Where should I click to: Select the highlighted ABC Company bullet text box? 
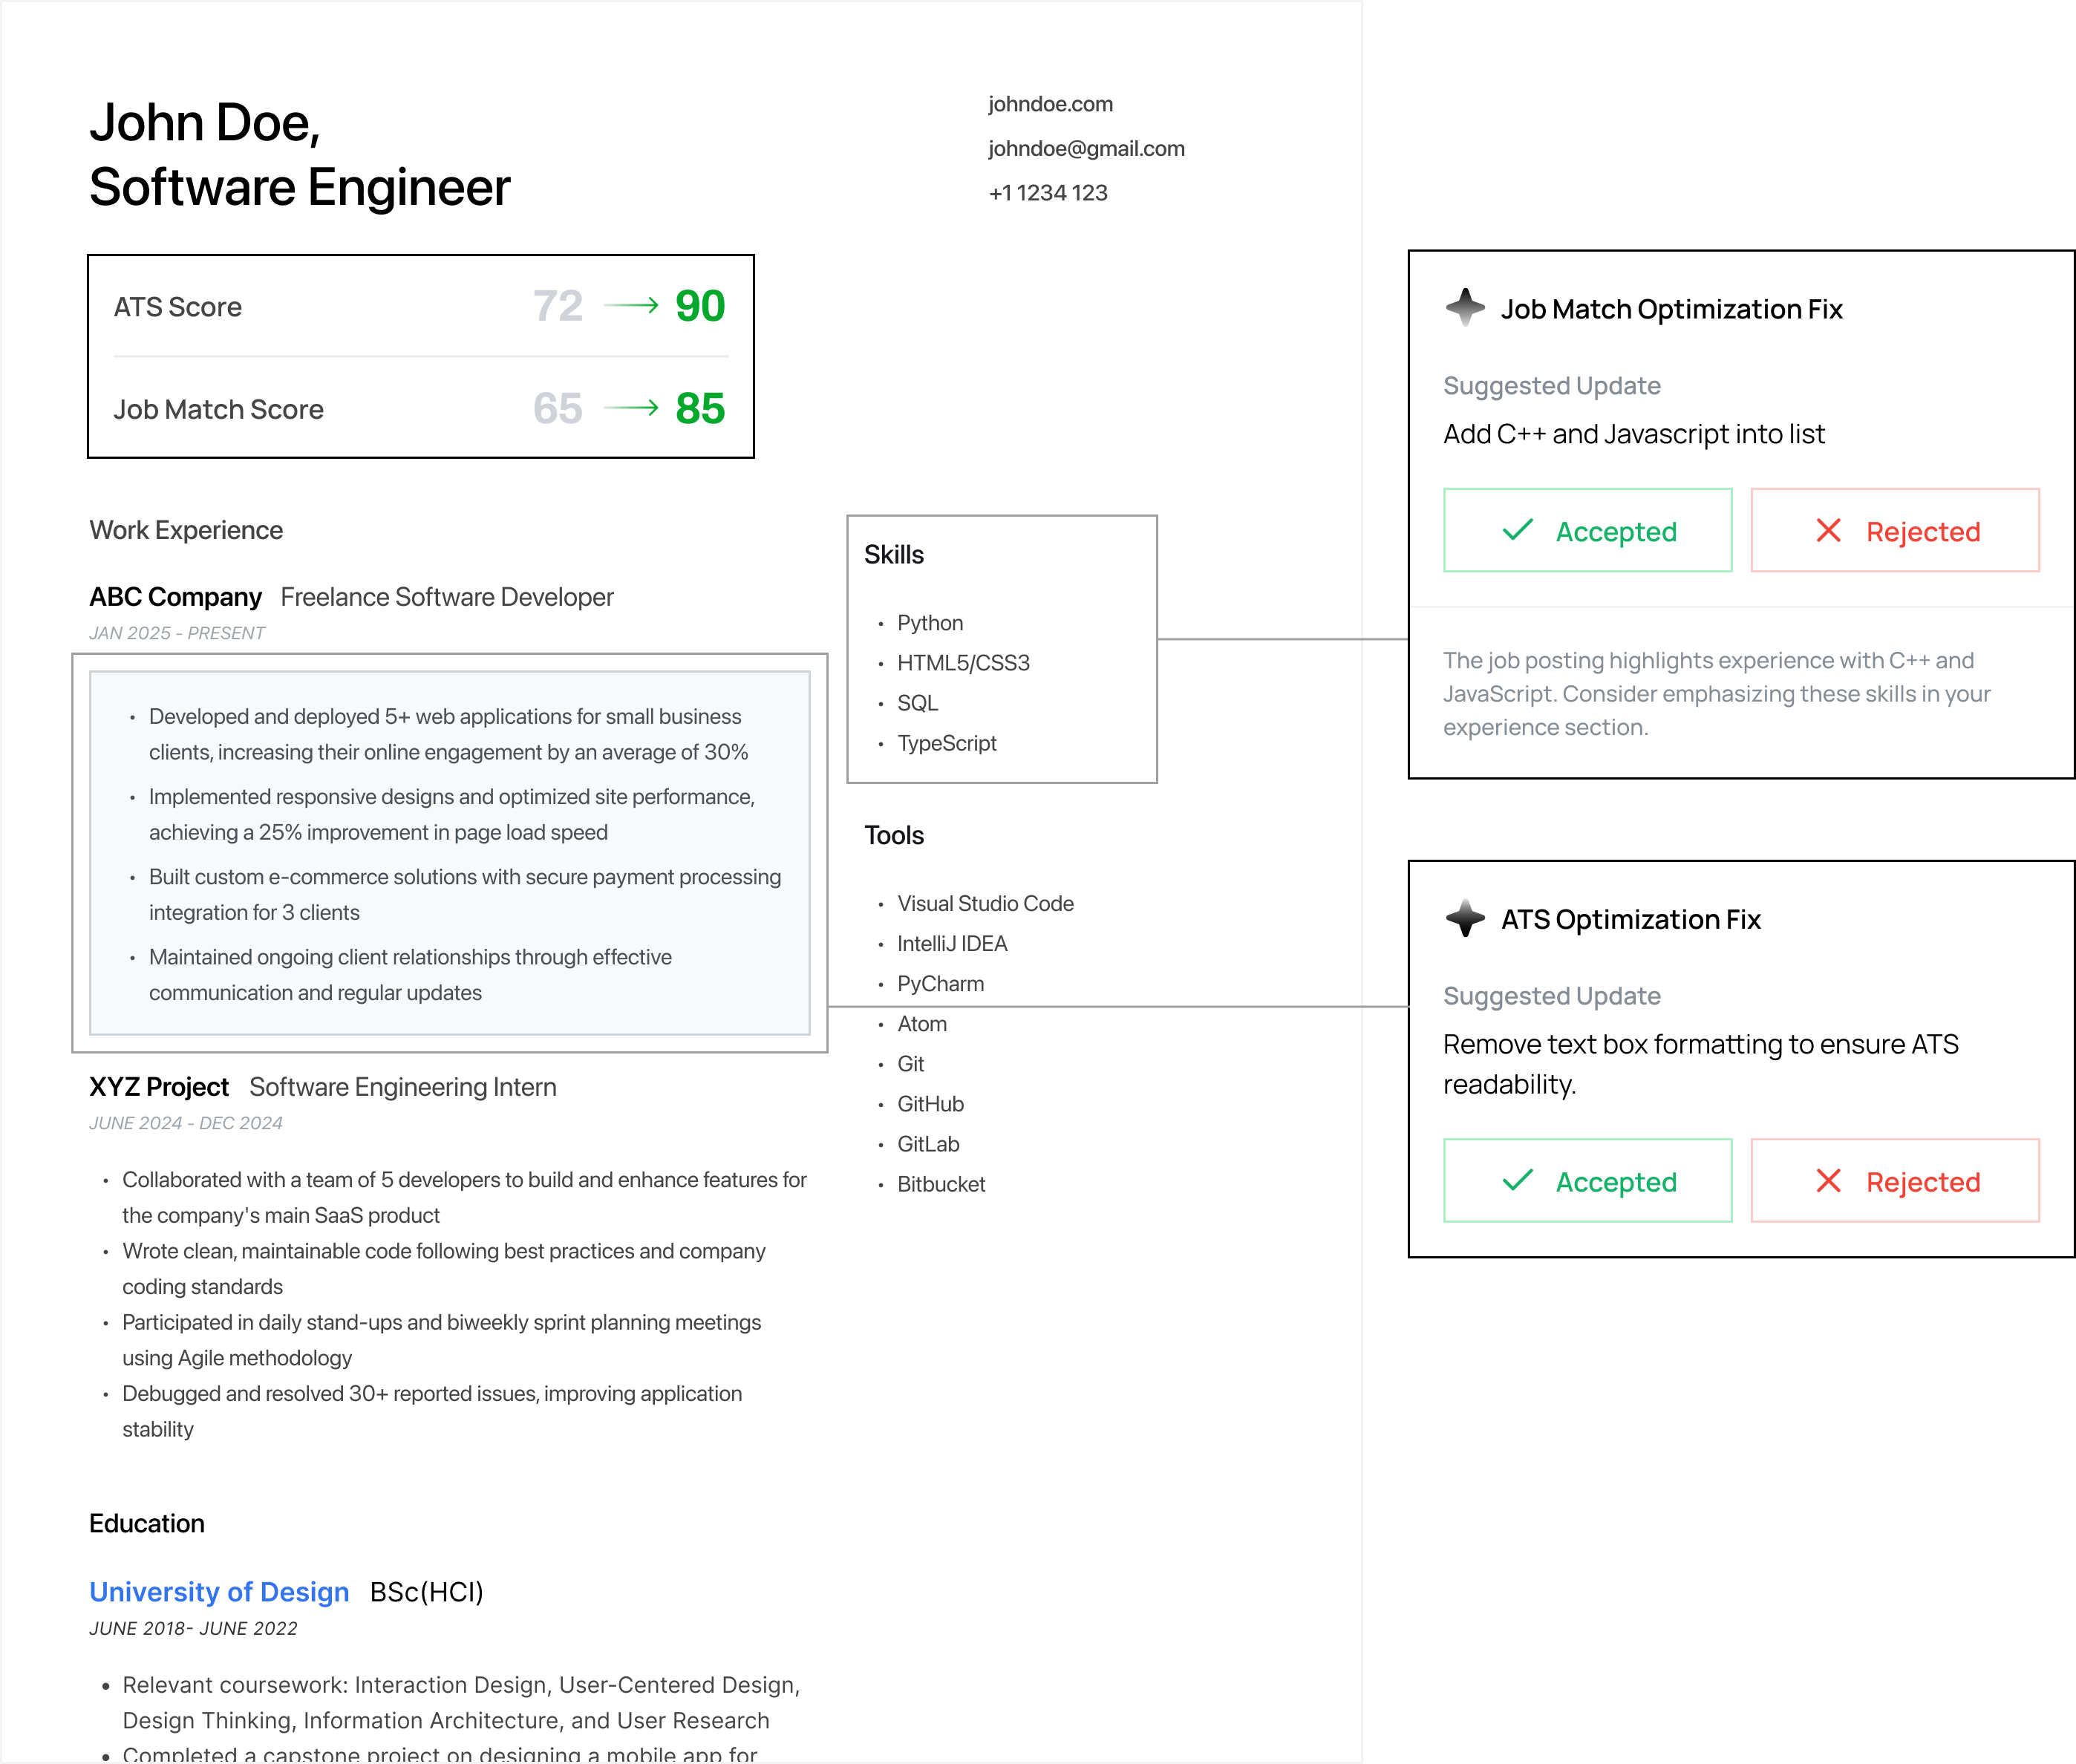click(x=449, y=852)
